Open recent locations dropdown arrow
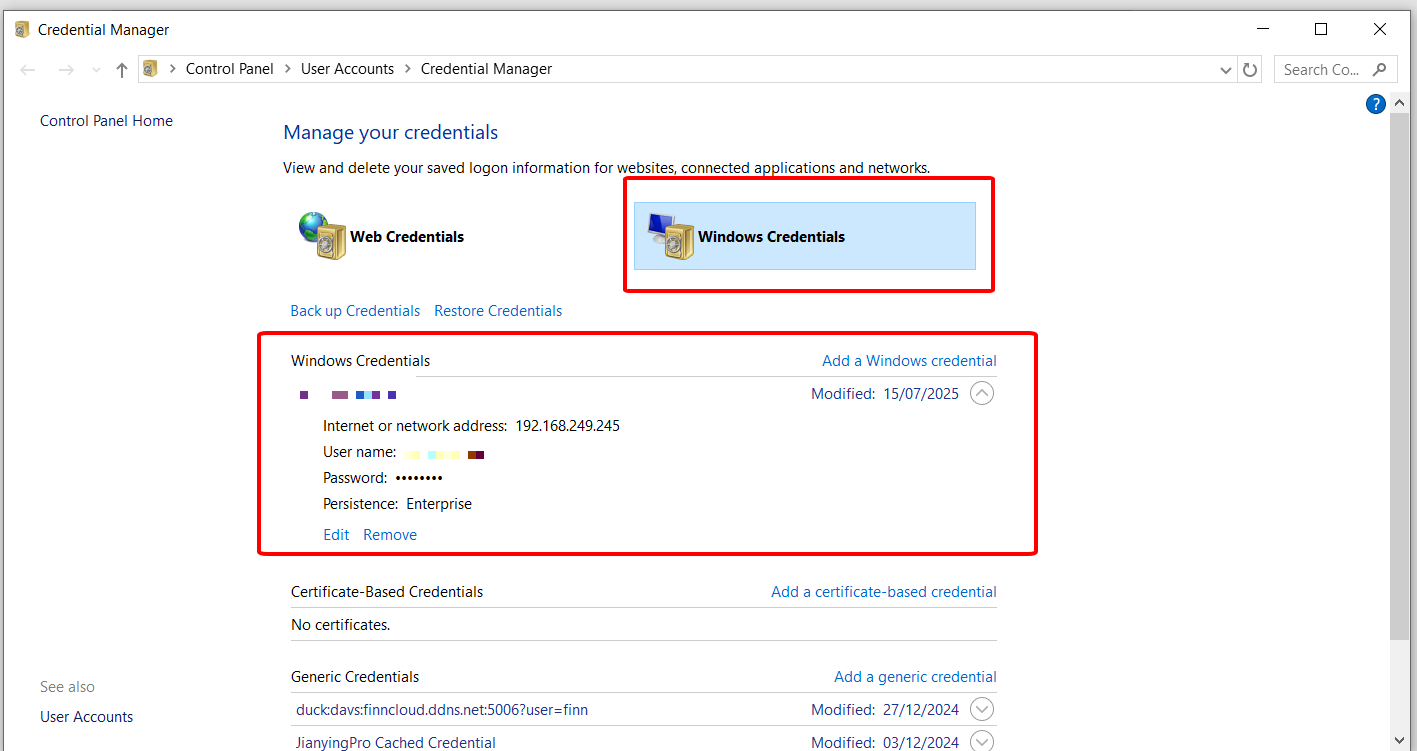Viewport: 1417px width, 751px height. 96,70
